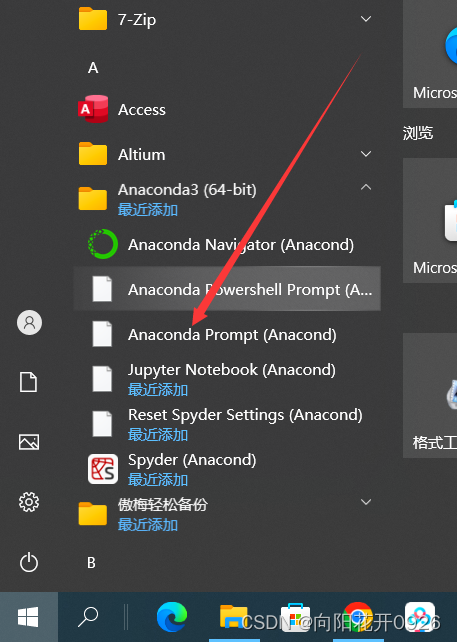Open the Documents icon in sidebar
Screen dimensions: 457x642
pyautogui.click(x=29, y=382)
